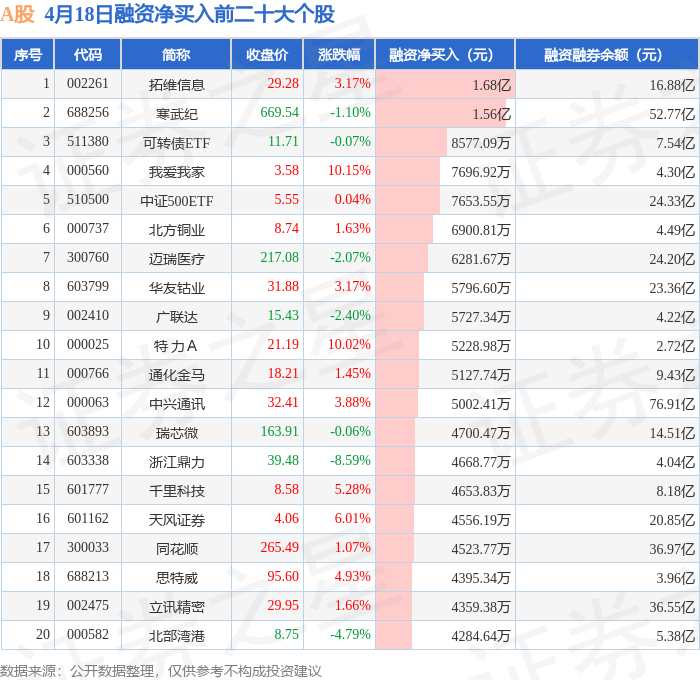Click balance value 52.77亿
The width and height of the screenshot is (700, 680).
click(672, 114)
